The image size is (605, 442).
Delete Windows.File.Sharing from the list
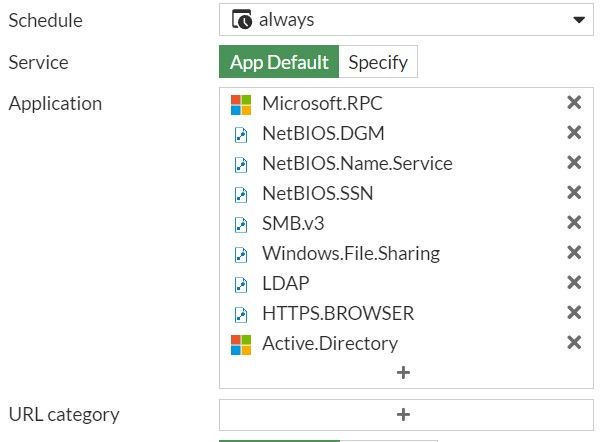(574, 253)
